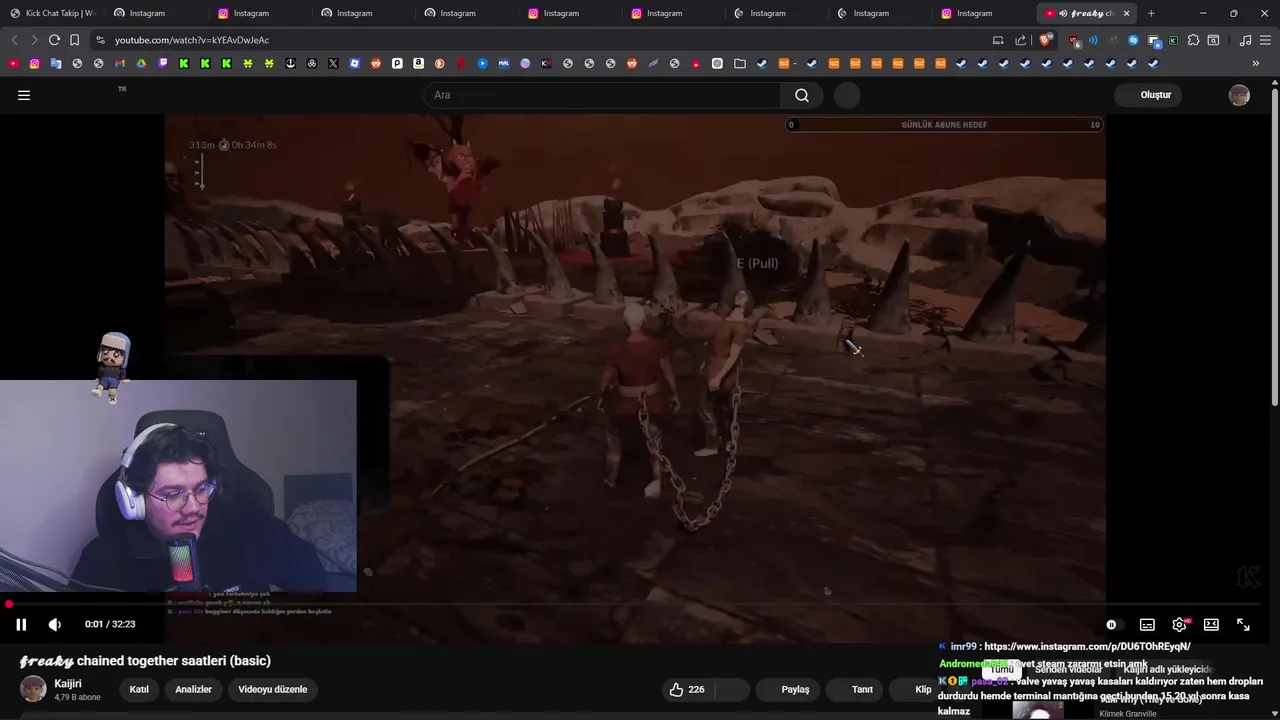This screenshot has height=720, width=1280.
Task: Open the Brave Shields lion icon
Action: coord(1045,40)
